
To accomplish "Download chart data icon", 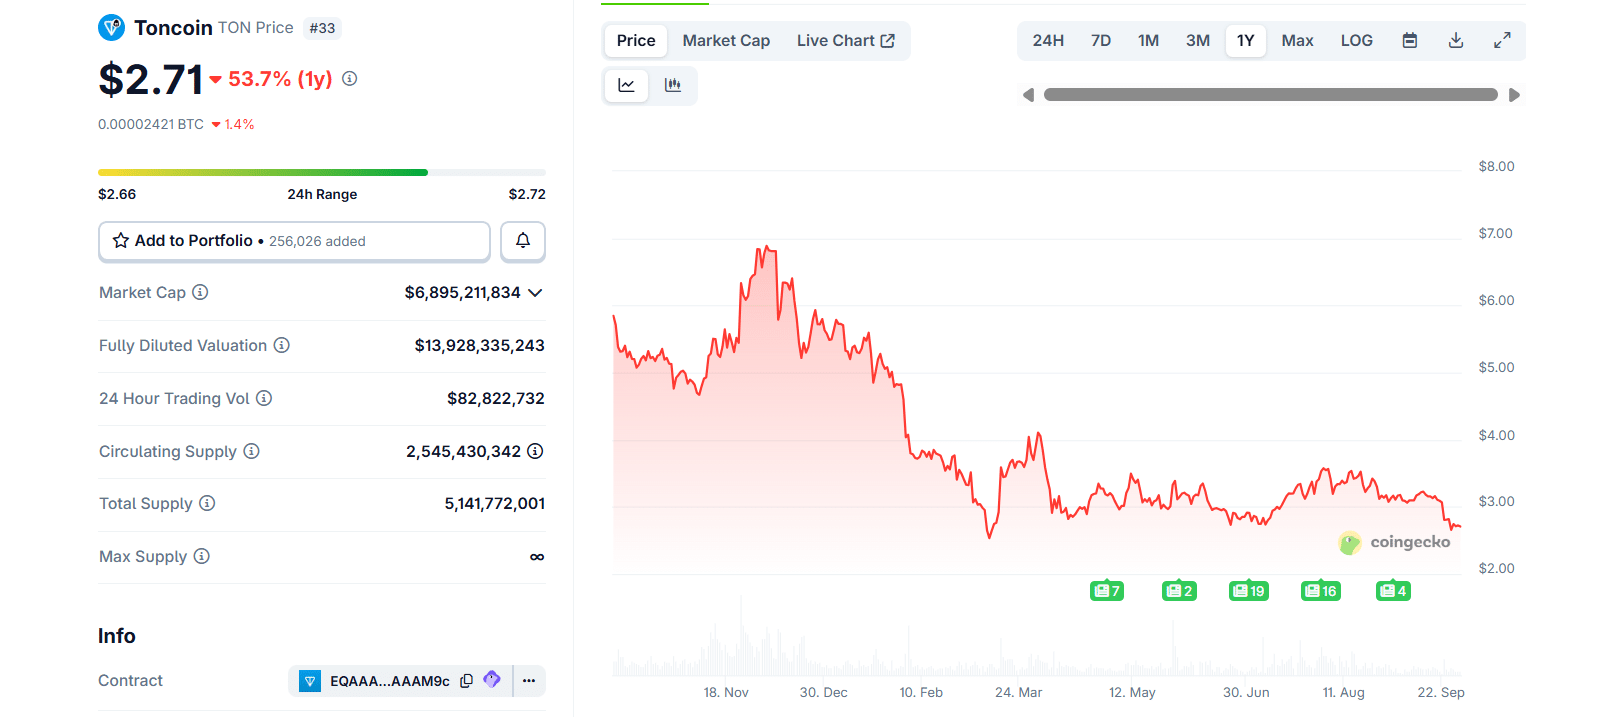I will [x=1456, y=41].
